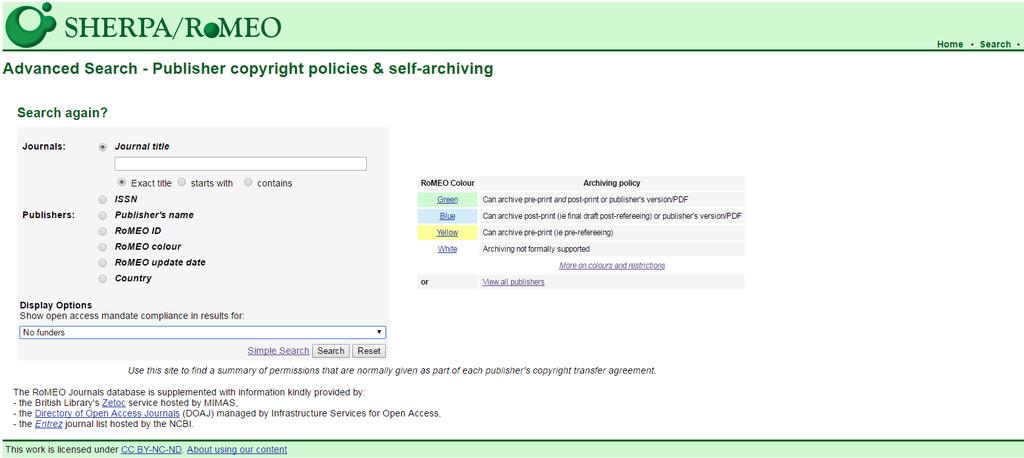1024x458 pixels.
Task: Focus the journal title text field
Action: coord(240,164)
